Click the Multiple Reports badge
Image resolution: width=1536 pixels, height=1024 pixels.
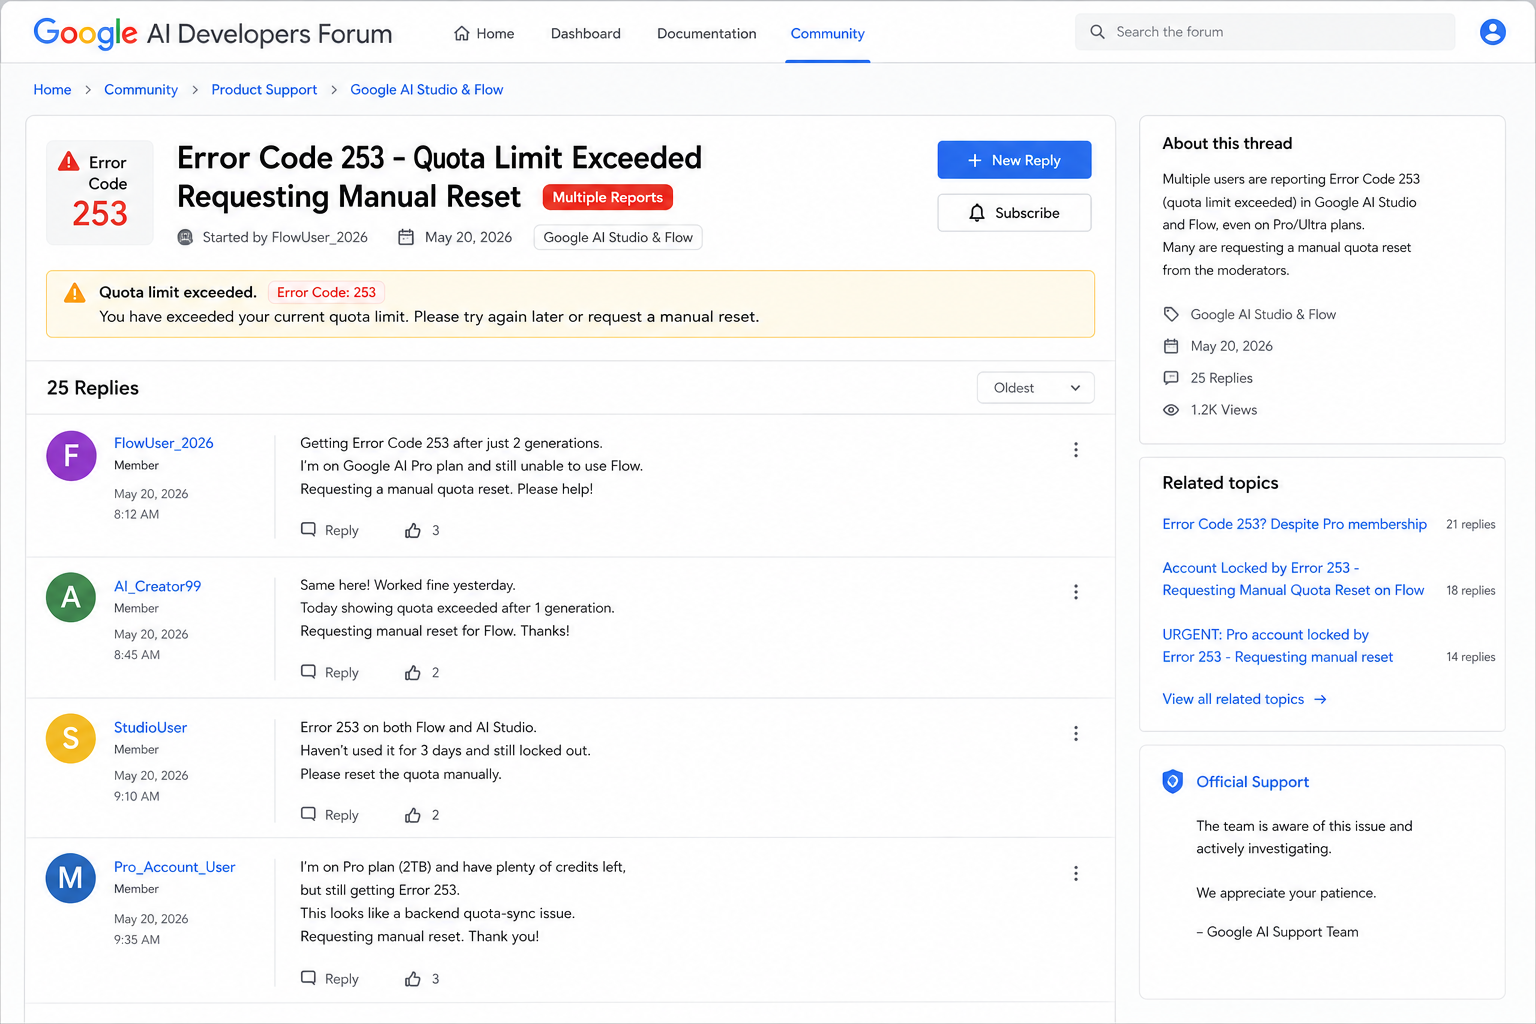608,197
